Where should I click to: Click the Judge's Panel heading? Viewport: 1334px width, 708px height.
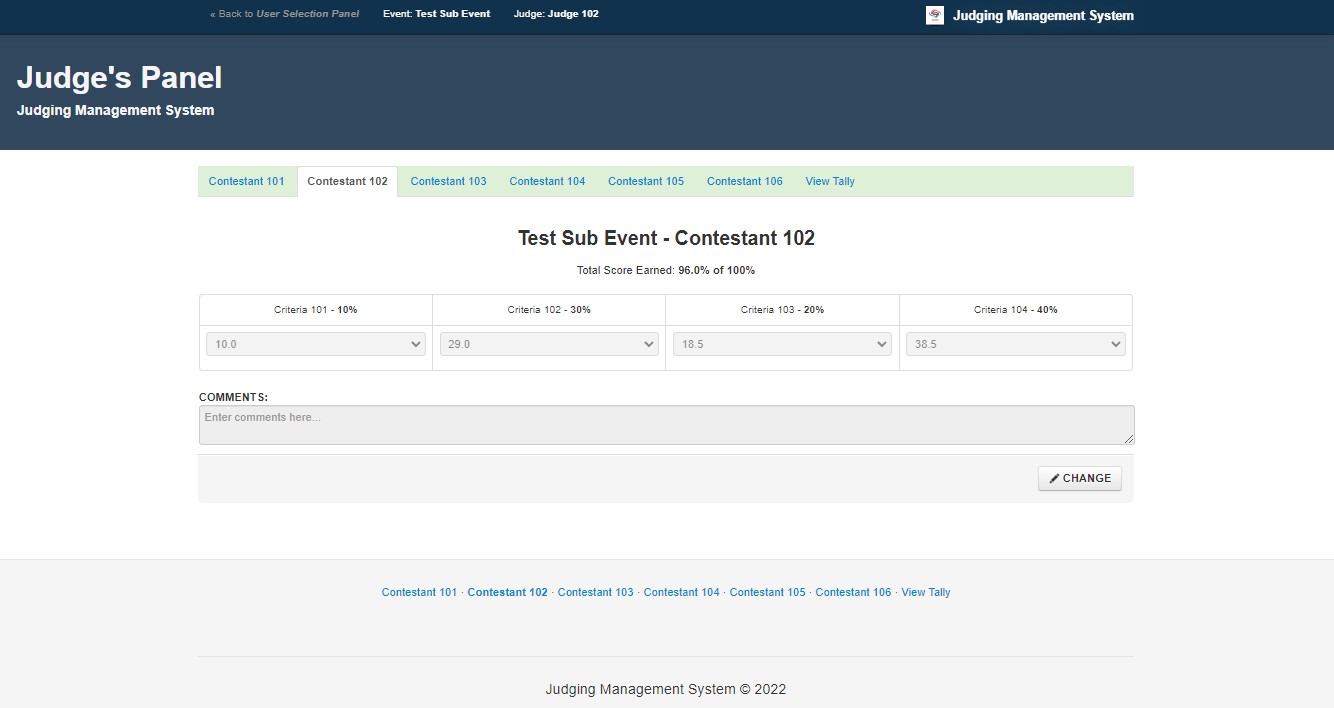tap(120, 78)
